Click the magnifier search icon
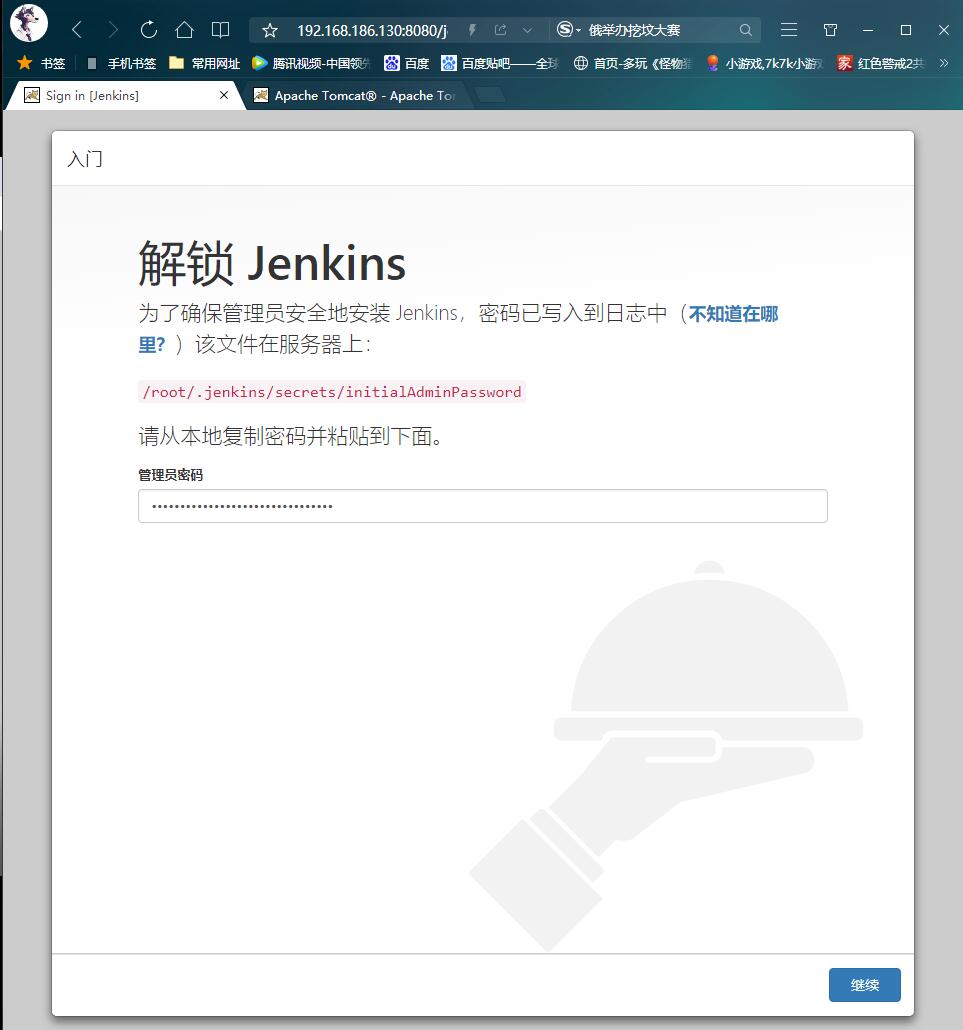The height and width of the screenshot is (1030, 963). coord(745,30)
